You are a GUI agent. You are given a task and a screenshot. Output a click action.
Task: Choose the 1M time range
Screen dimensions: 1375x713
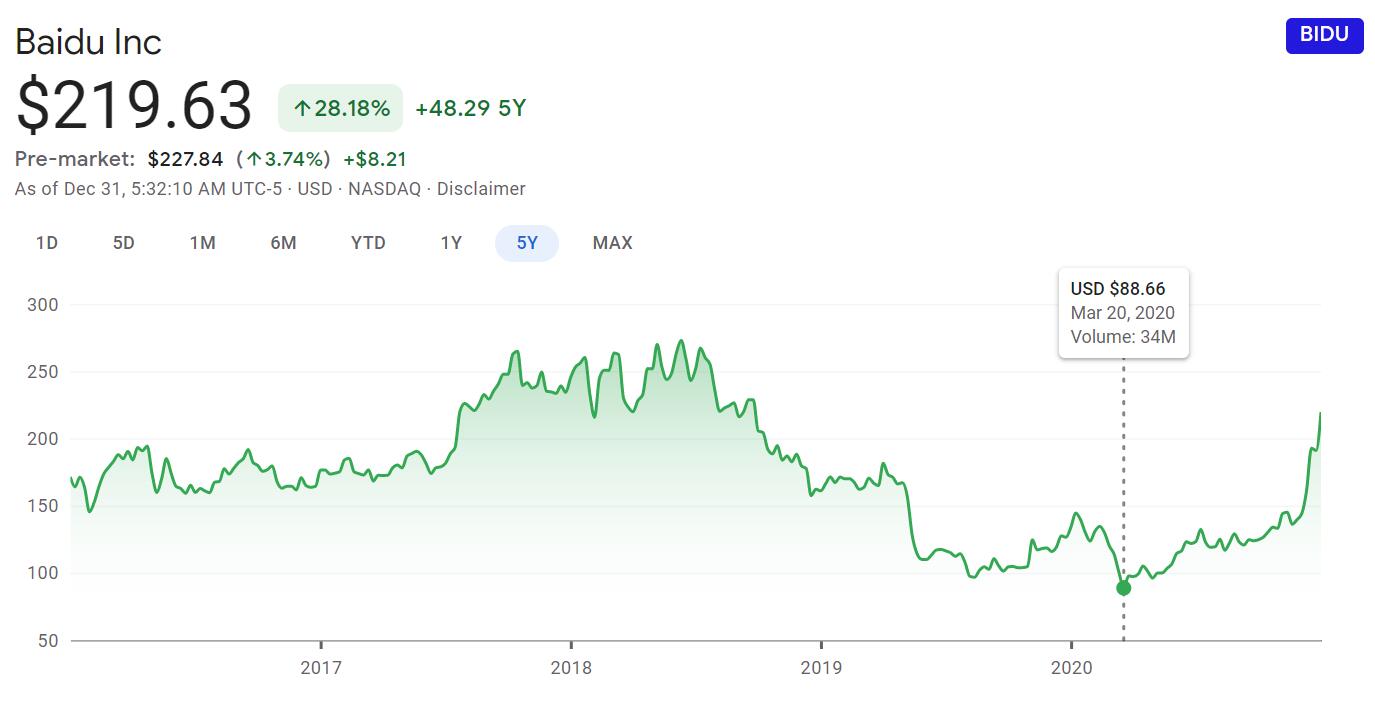tap(202, 243)
